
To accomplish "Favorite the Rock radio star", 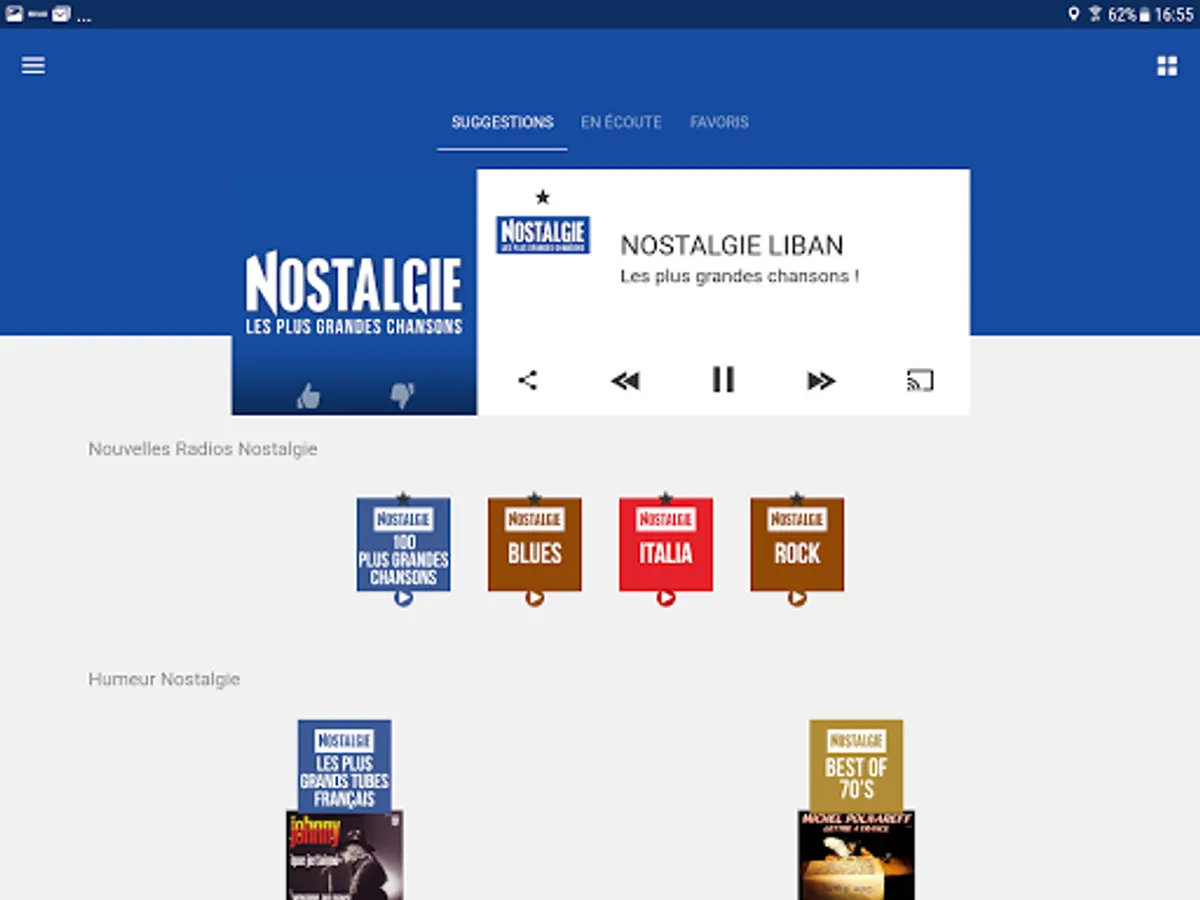I will (x=797, y=498).
